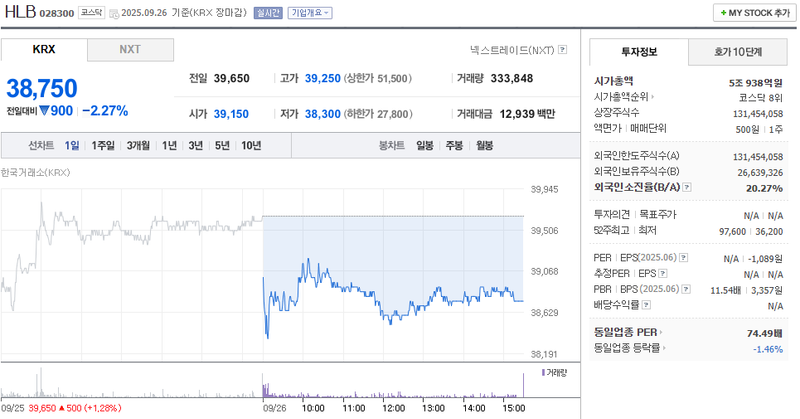This screenshot has width=800, height=419.
Task: Click the 거래량 value 333,848
Action: (x=512, y=79)
